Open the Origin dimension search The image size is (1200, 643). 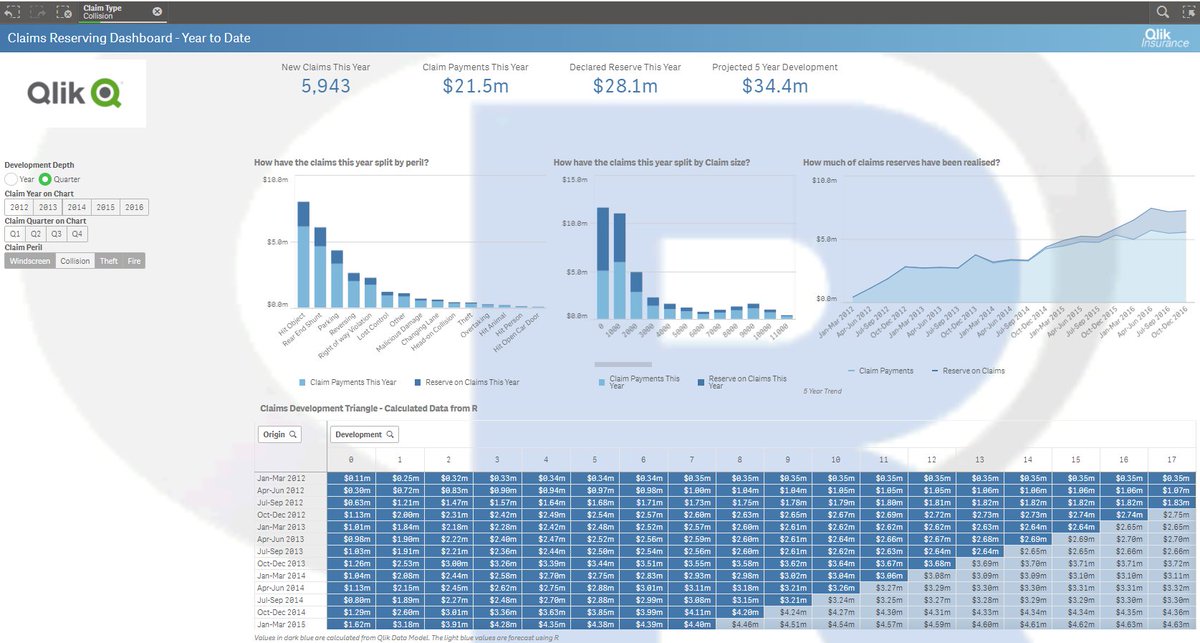tap(279, 434)
